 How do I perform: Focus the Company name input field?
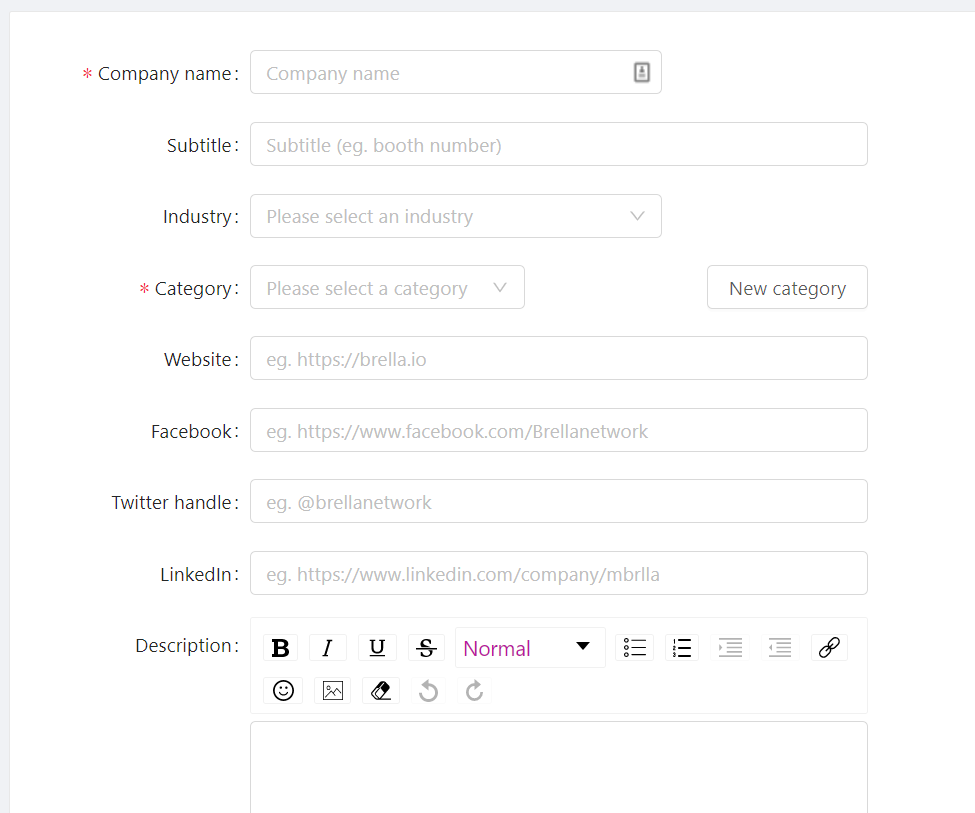point(456,72)
